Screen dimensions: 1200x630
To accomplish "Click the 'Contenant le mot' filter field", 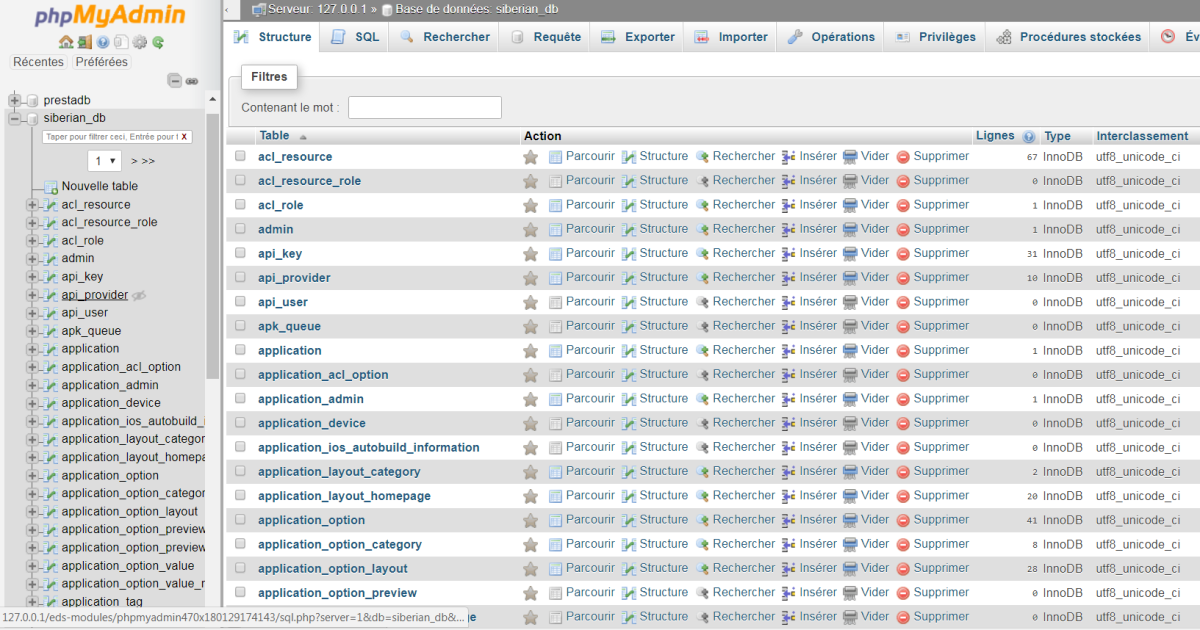I will pos(425,107).
